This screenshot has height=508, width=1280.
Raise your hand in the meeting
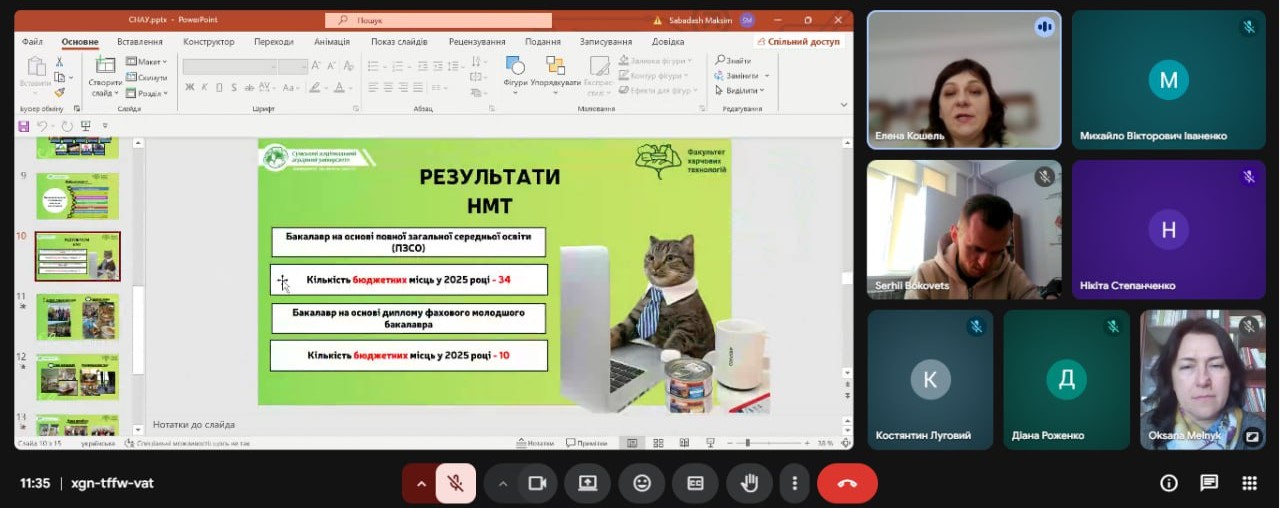coord(748,483)
